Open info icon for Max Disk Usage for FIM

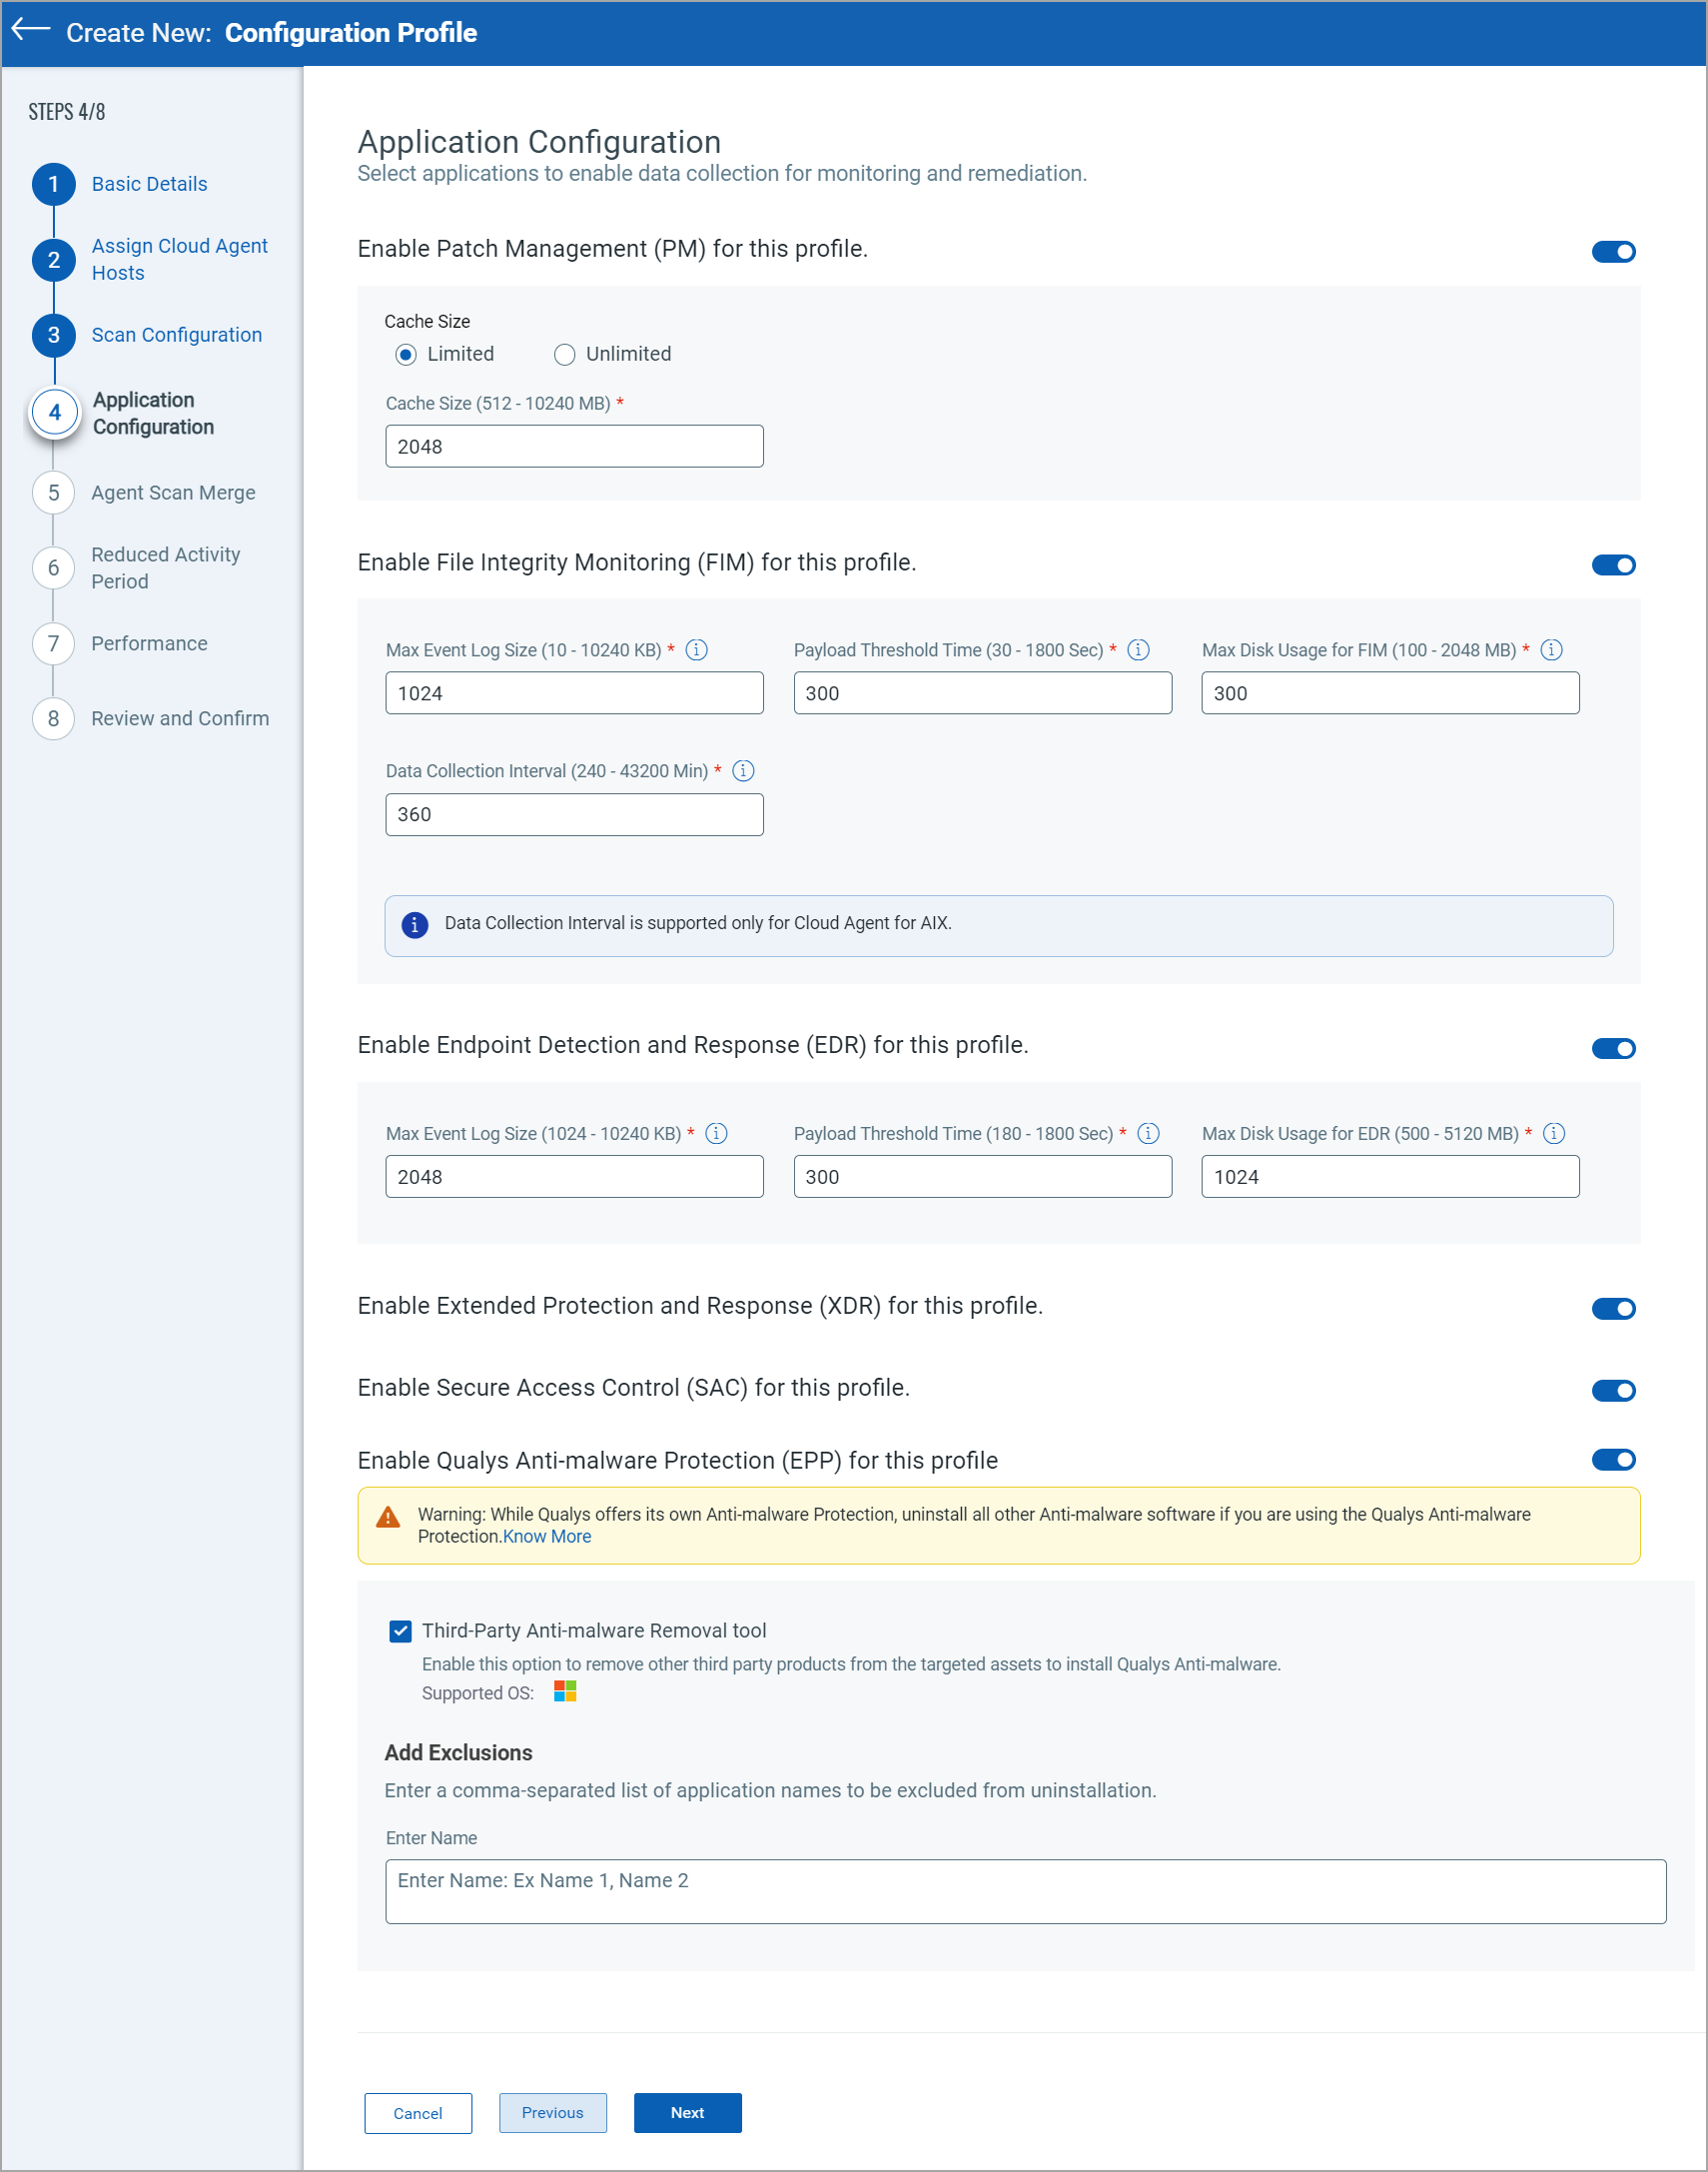pyautogui.click(x=1551, y=650)
